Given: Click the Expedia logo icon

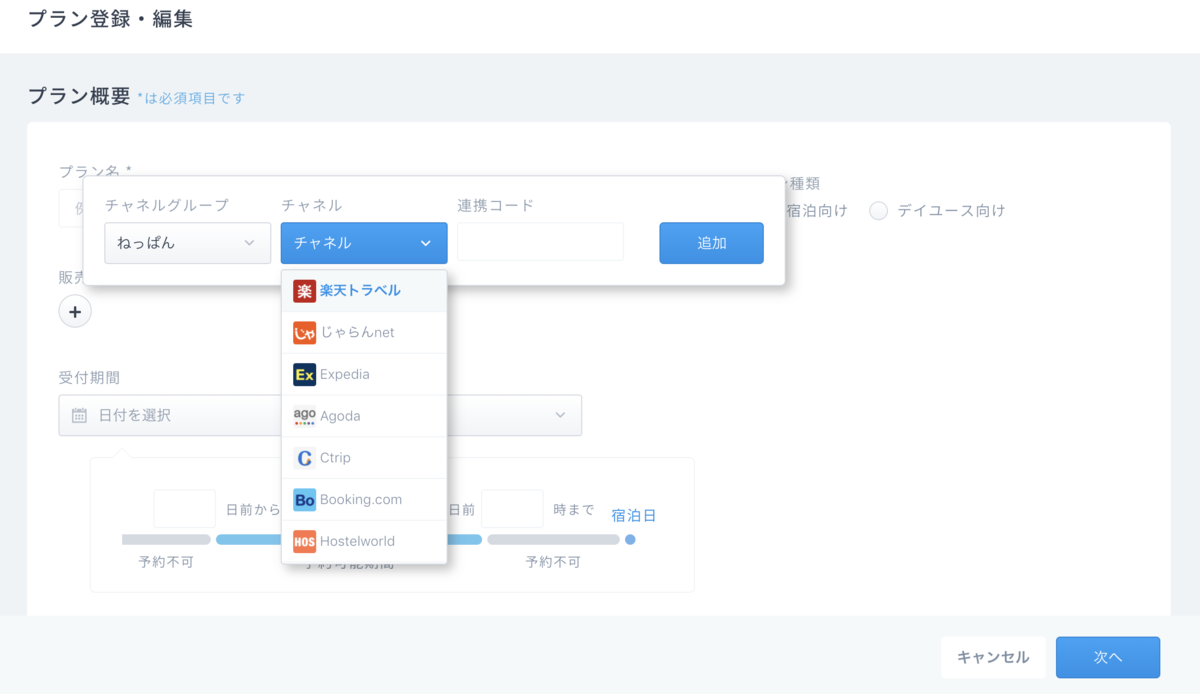Looking at the screenshot, I should coord(304,375).
